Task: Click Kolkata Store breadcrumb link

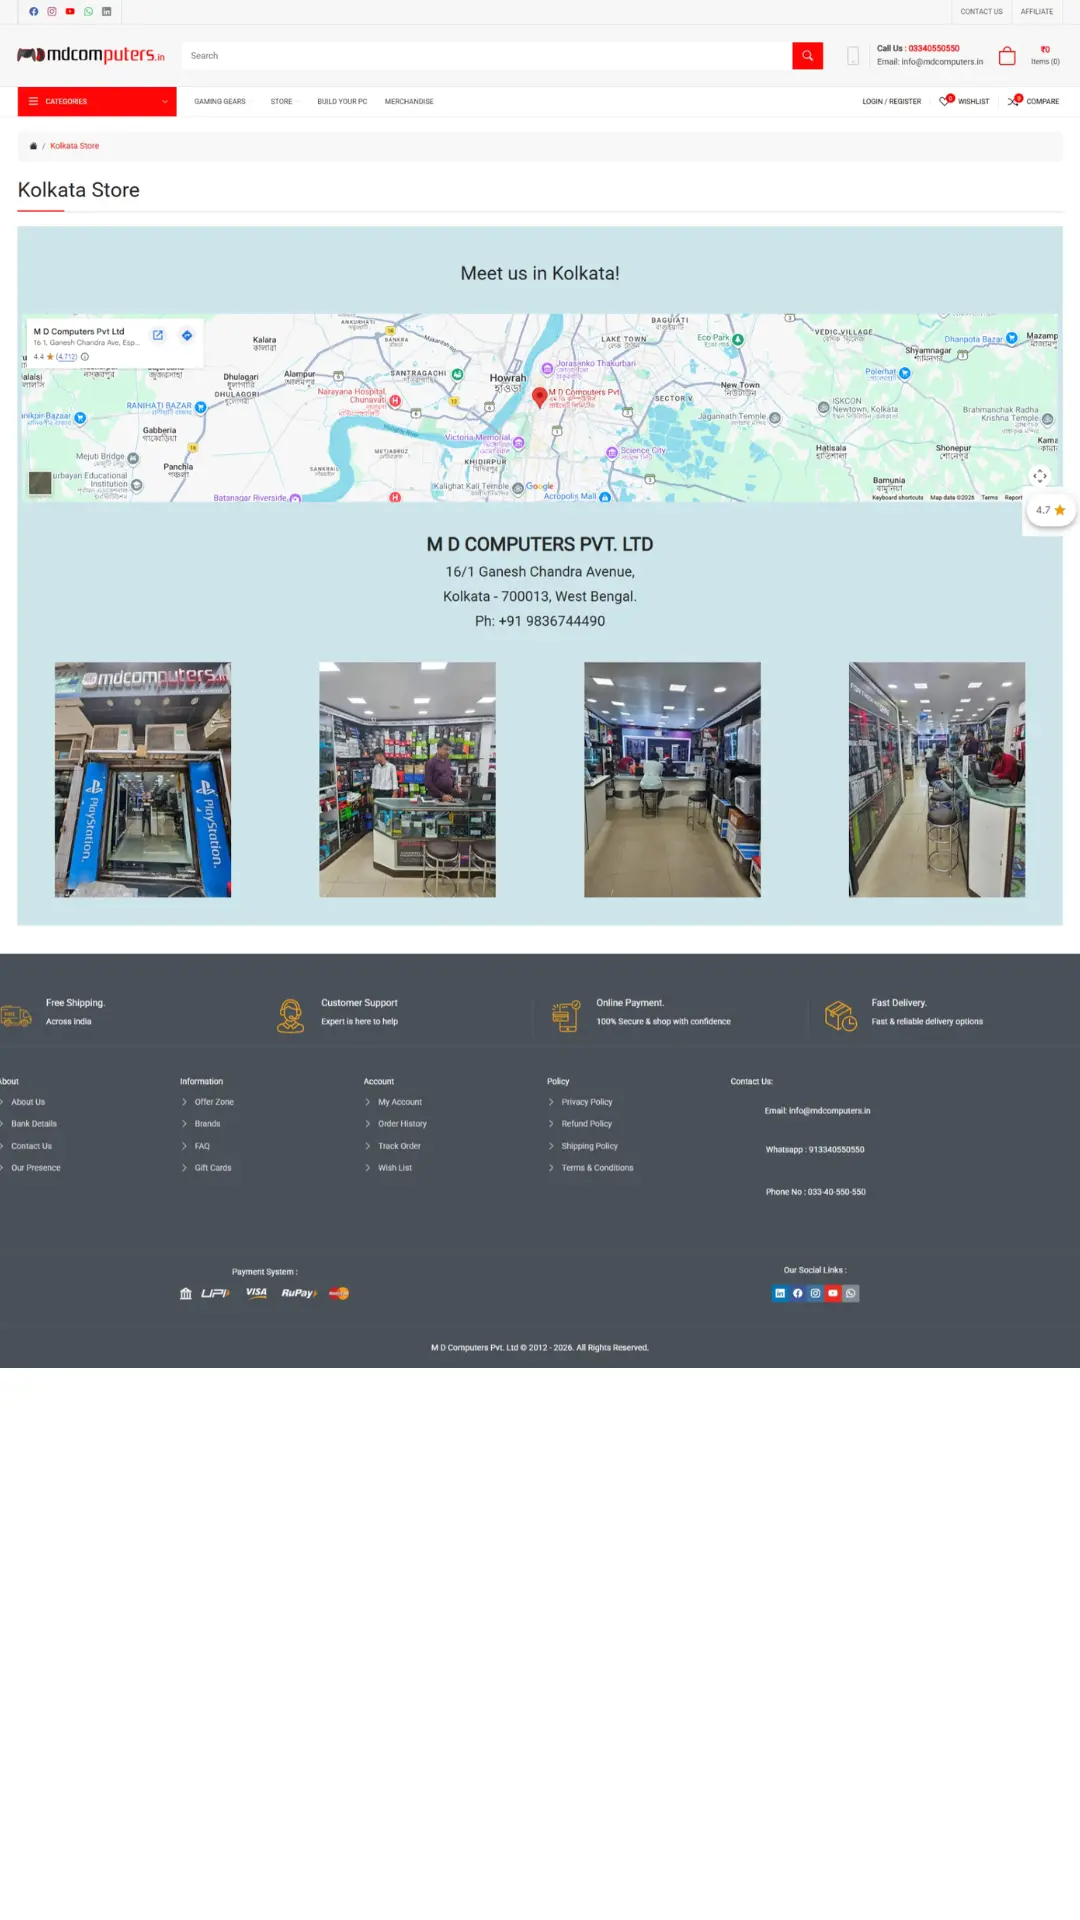Action: (75, 146)
